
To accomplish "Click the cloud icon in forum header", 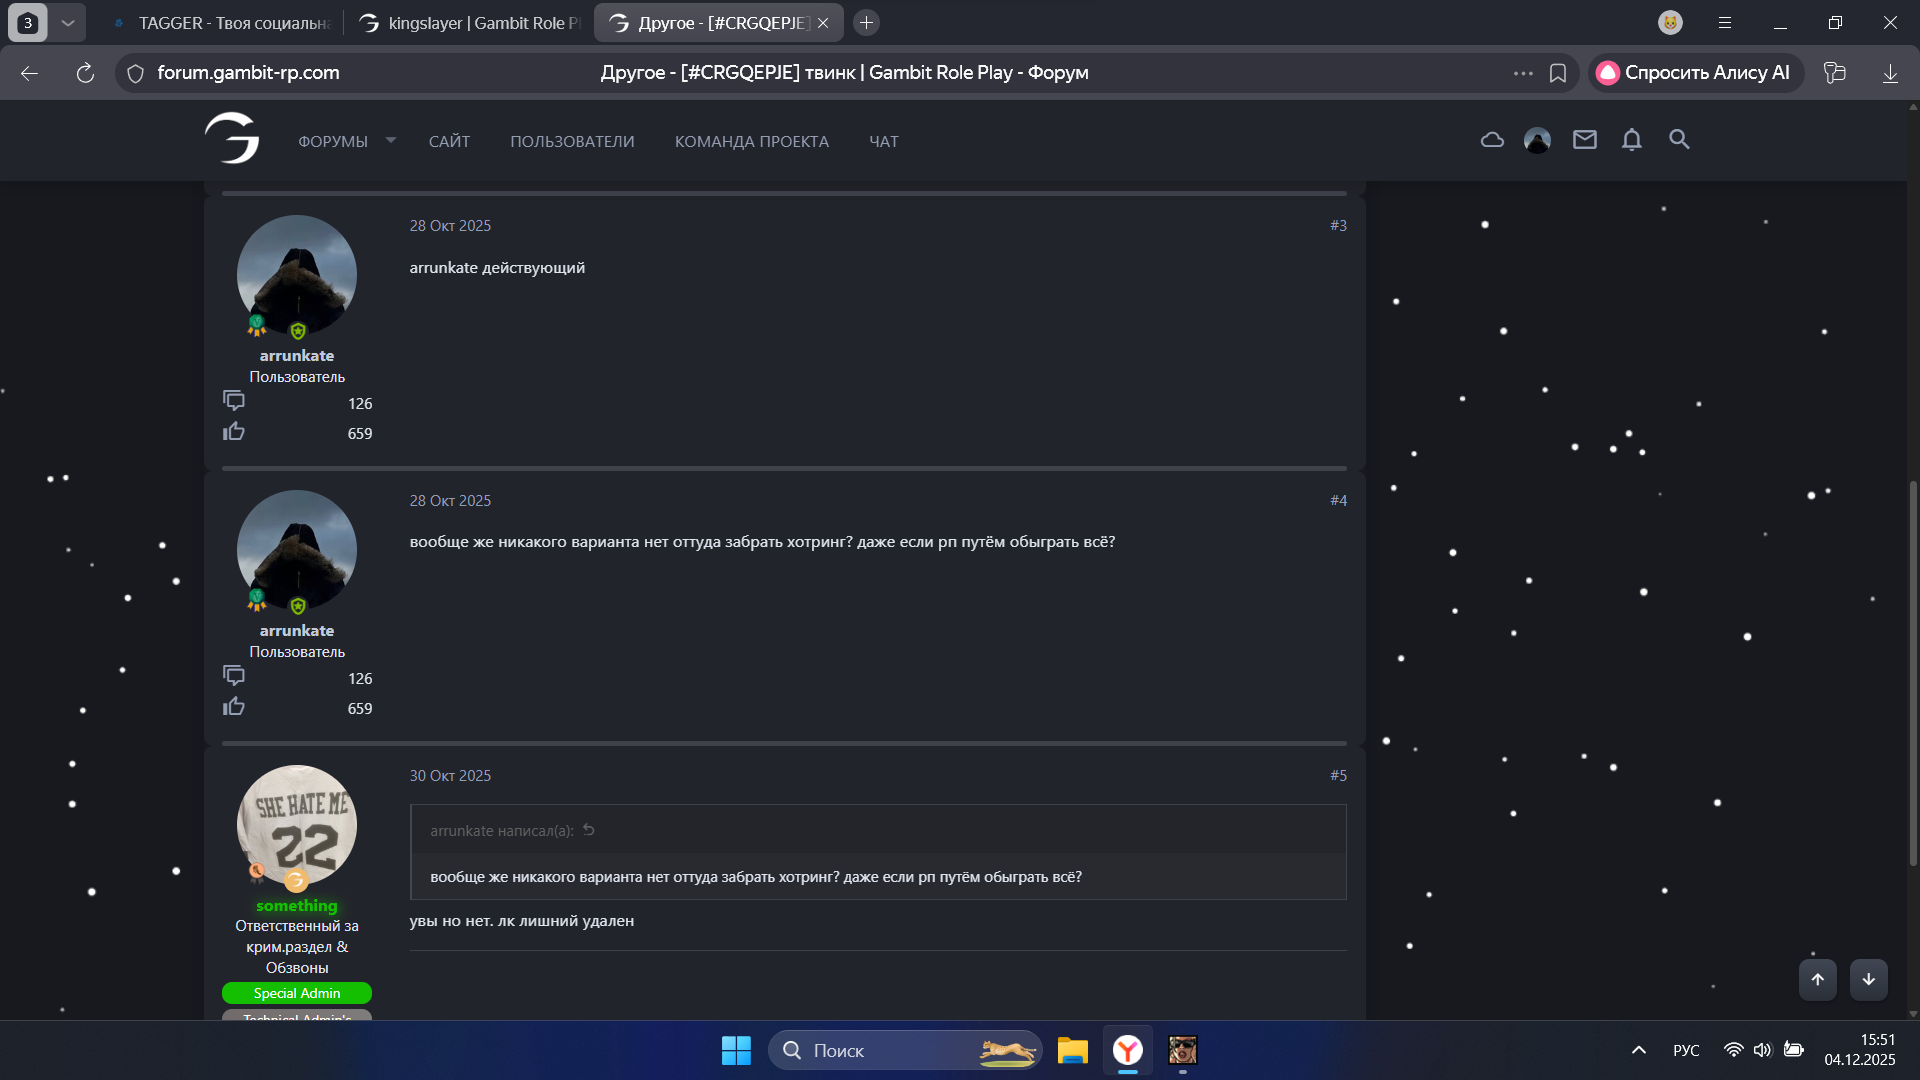I will (x=1492, y=140).
